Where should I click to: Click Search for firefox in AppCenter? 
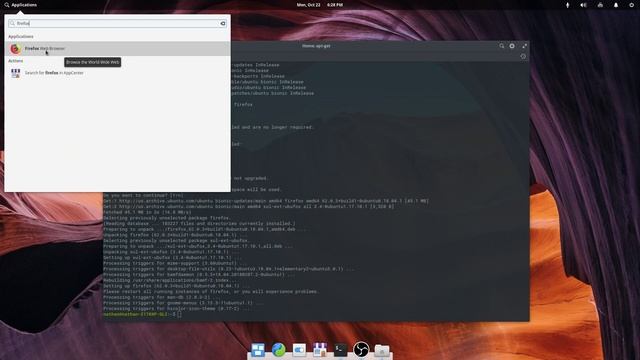[x=117, y=73]
